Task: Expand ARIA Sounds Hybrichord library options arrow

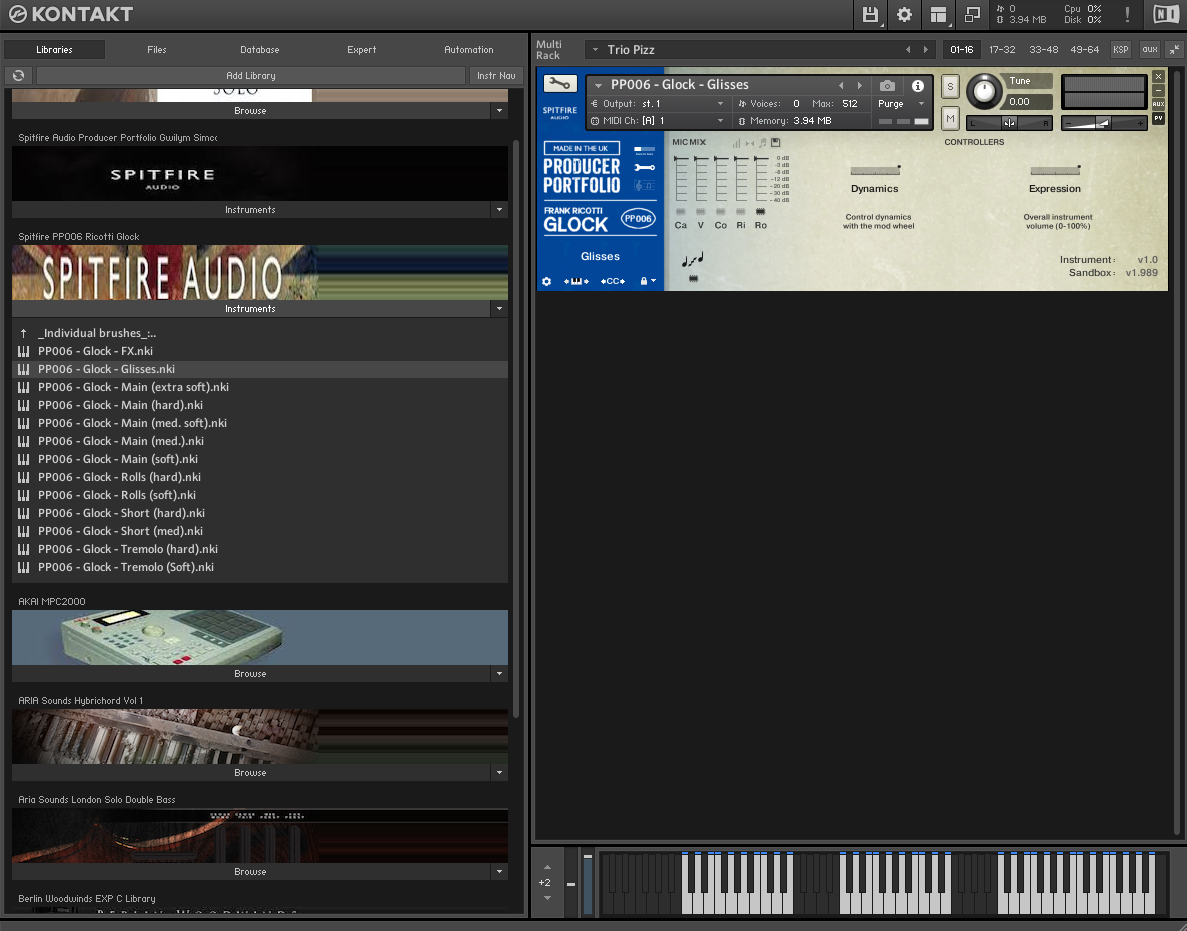Action: click(499, 773)
